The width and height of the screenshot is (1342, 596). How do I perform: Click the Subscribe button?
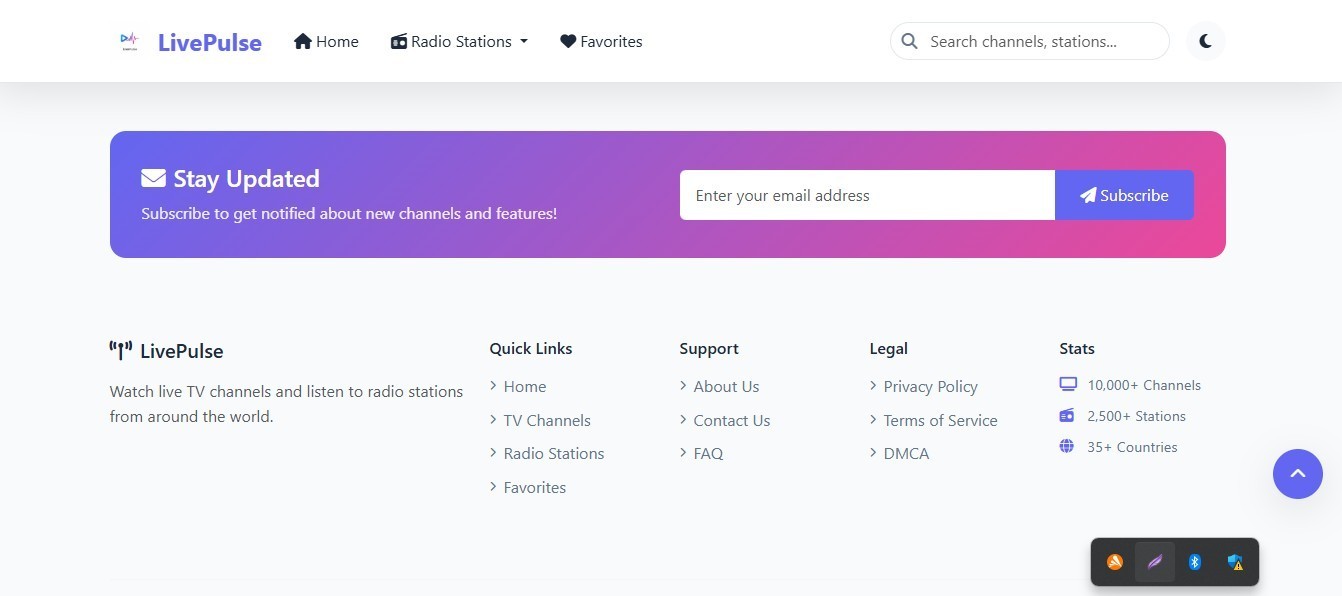pyautogui.click(x=1124, y=195)
